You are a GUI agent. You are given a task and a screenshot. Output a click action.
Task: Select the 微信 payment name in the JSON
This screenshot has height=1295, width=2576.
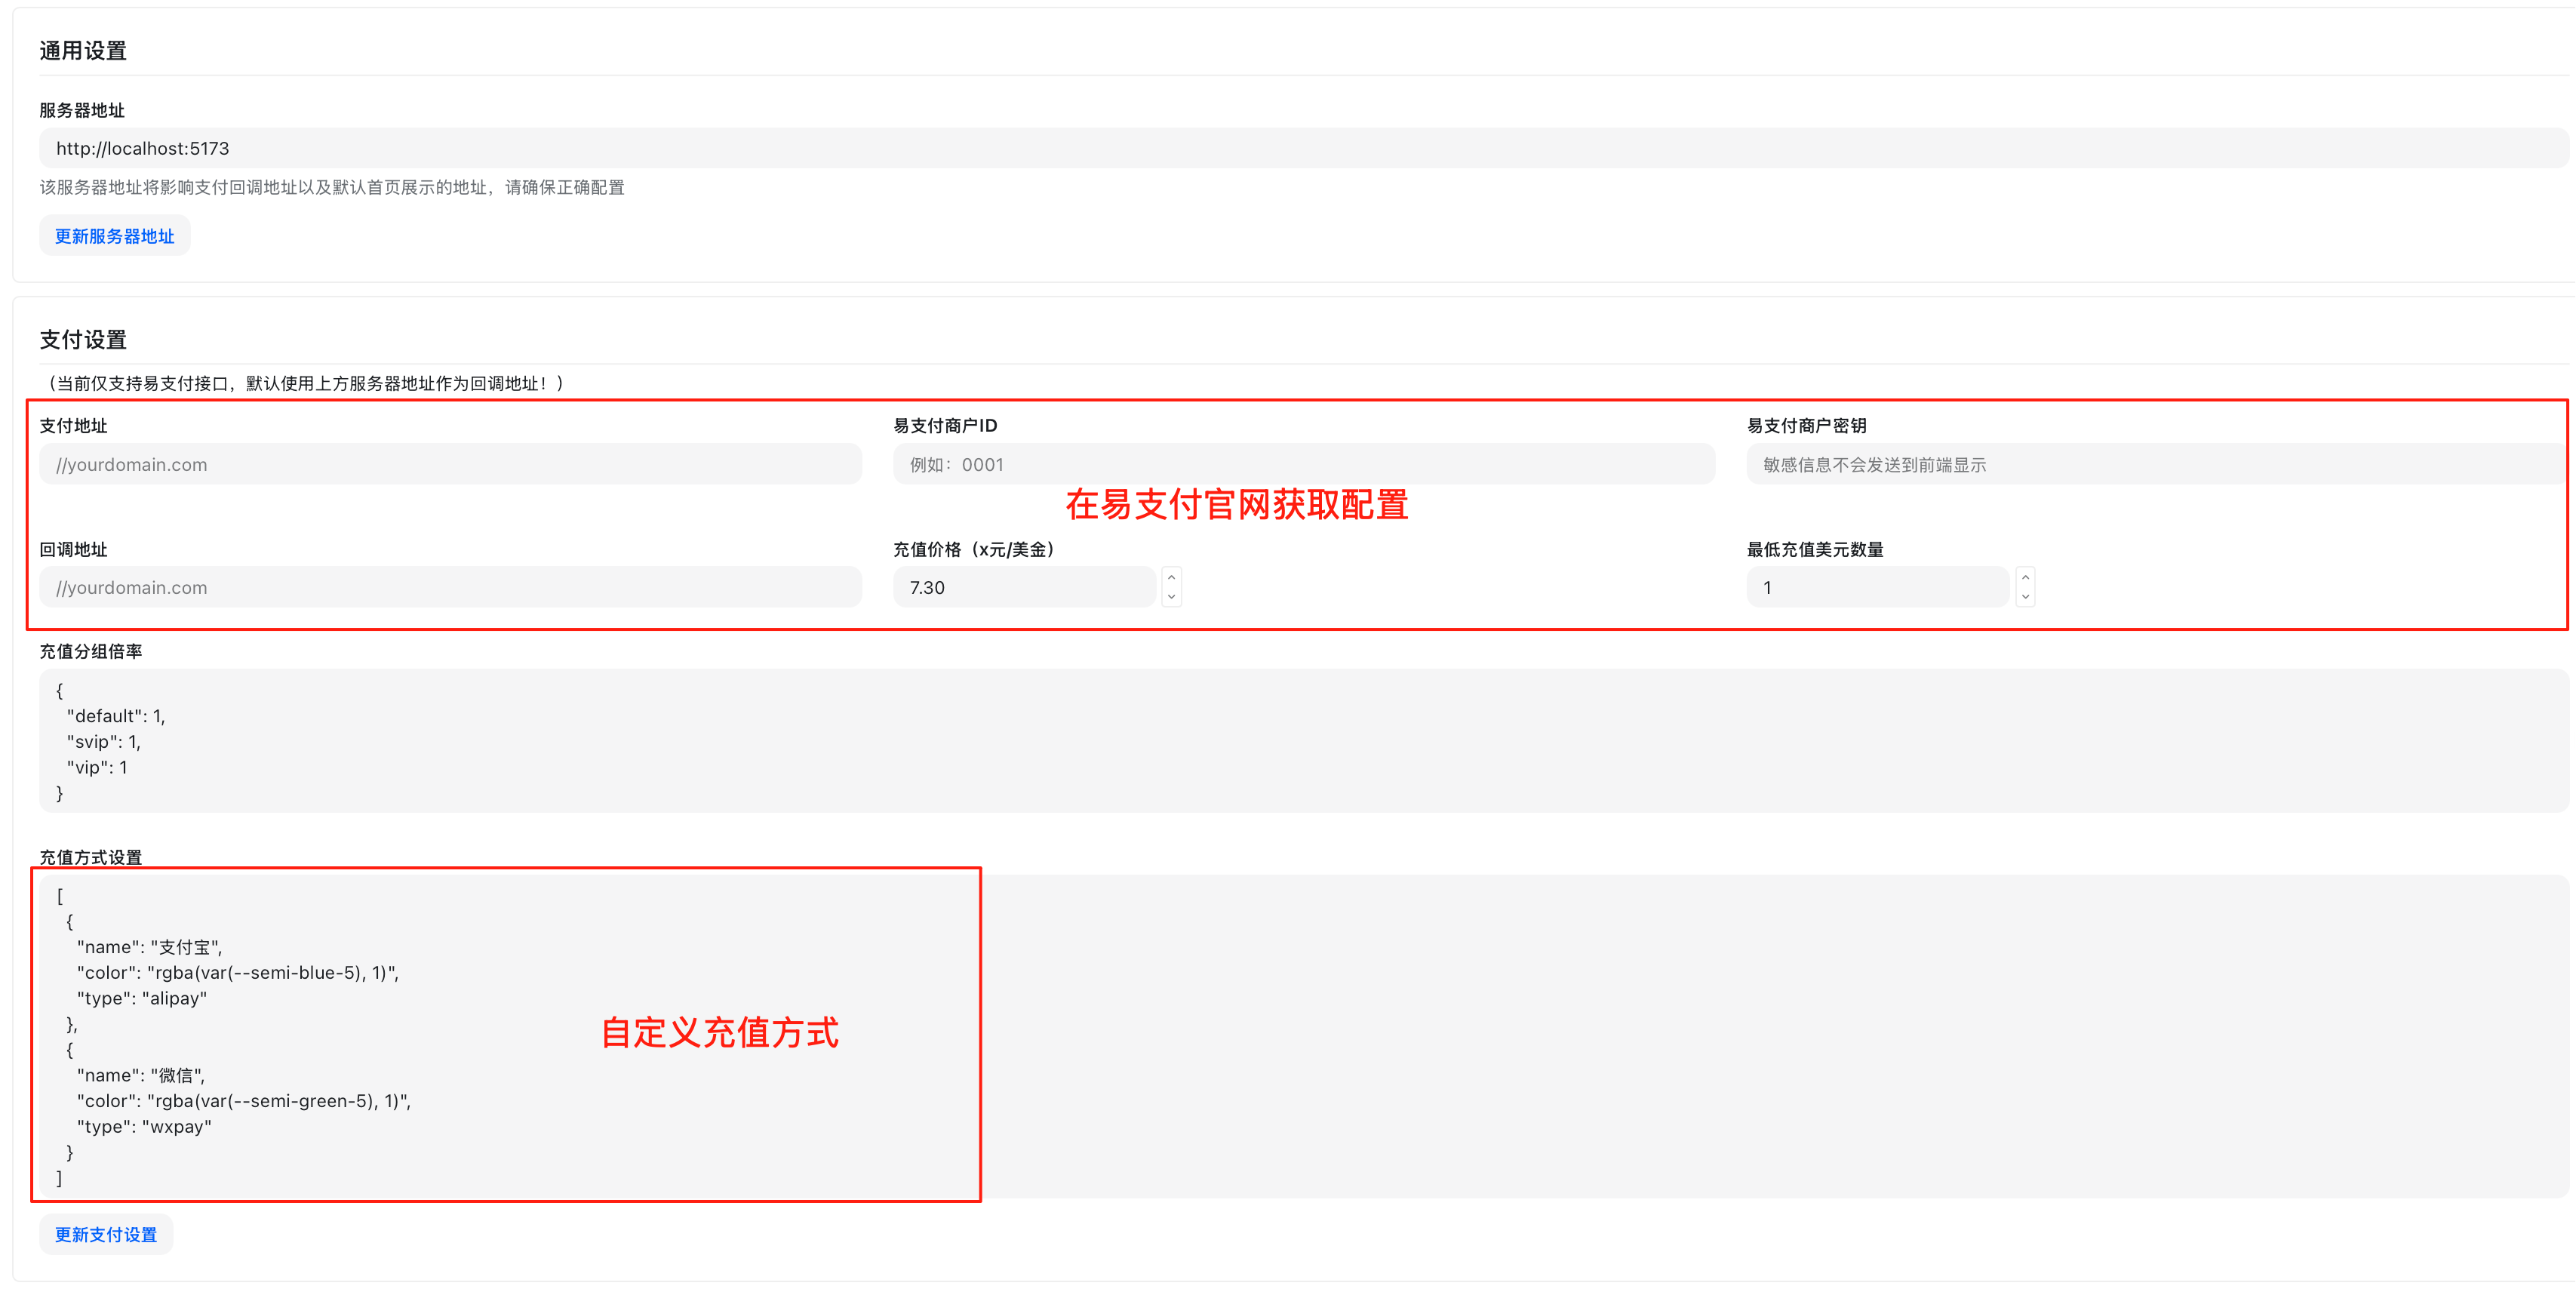(x=178, y=1075)
